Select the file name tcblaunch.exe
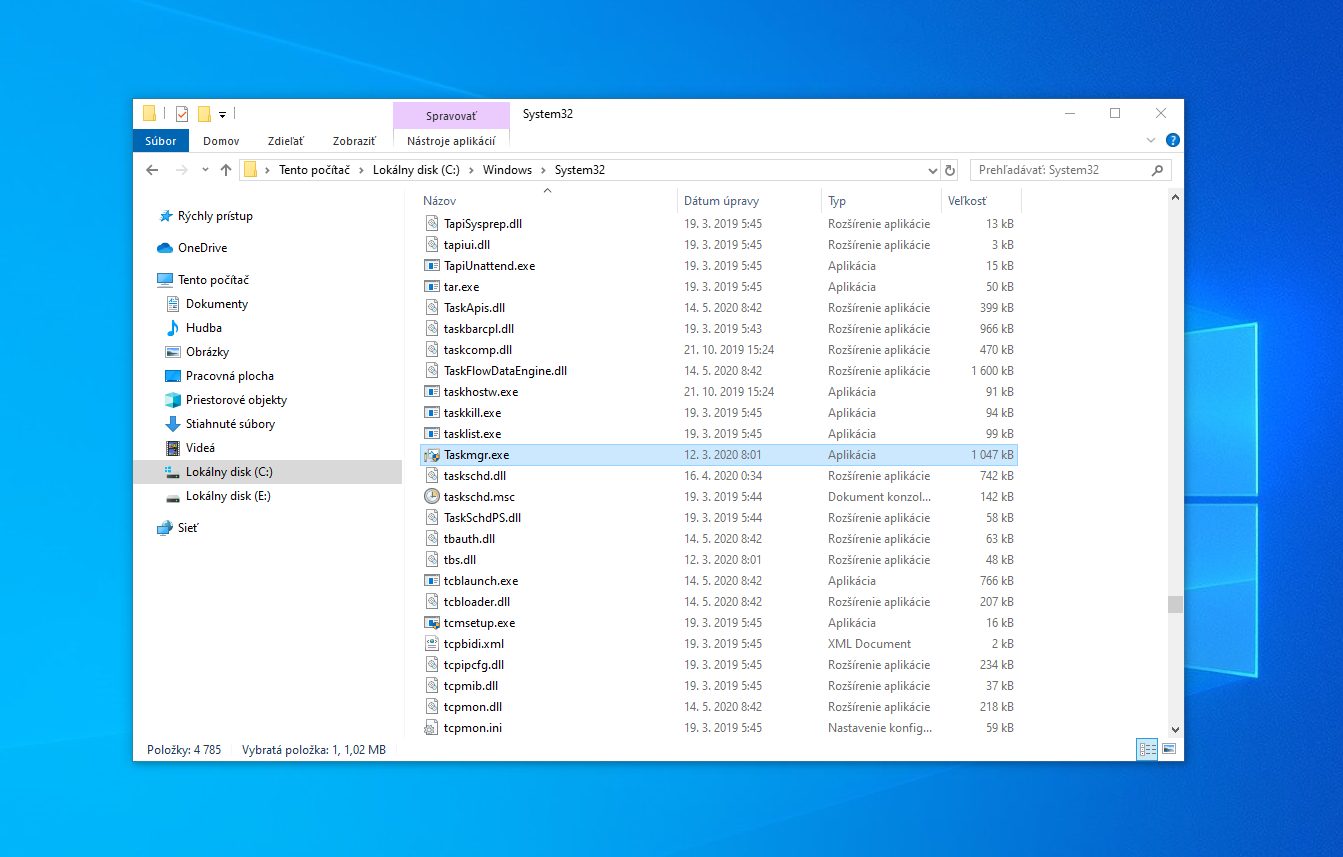This screenshot has height=857, width=1343. (481, 581)
